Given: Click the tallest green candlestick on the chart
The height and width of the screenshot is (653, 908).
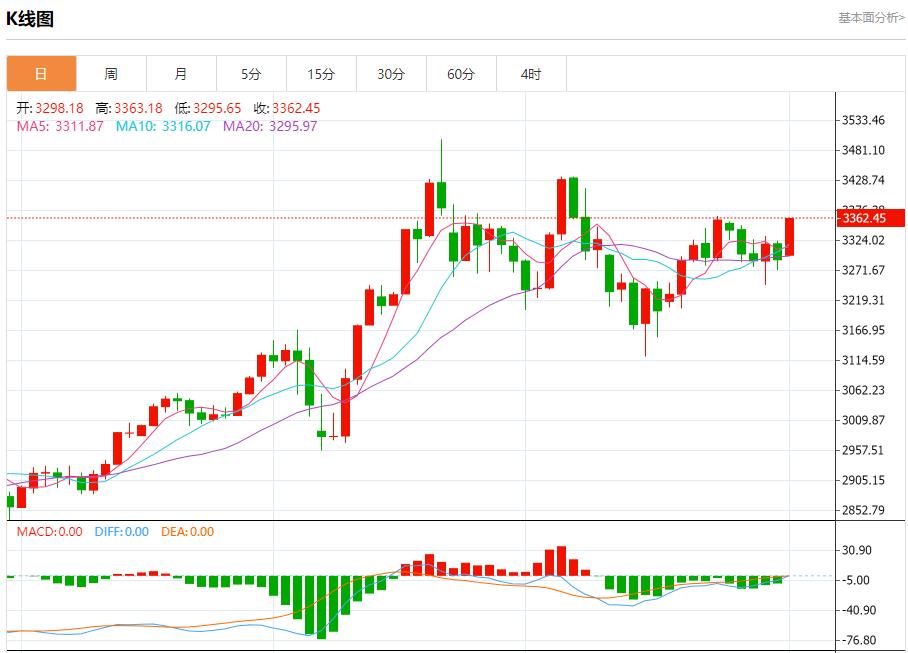Looking at the screenshot, I should click(x=439, y=195).
